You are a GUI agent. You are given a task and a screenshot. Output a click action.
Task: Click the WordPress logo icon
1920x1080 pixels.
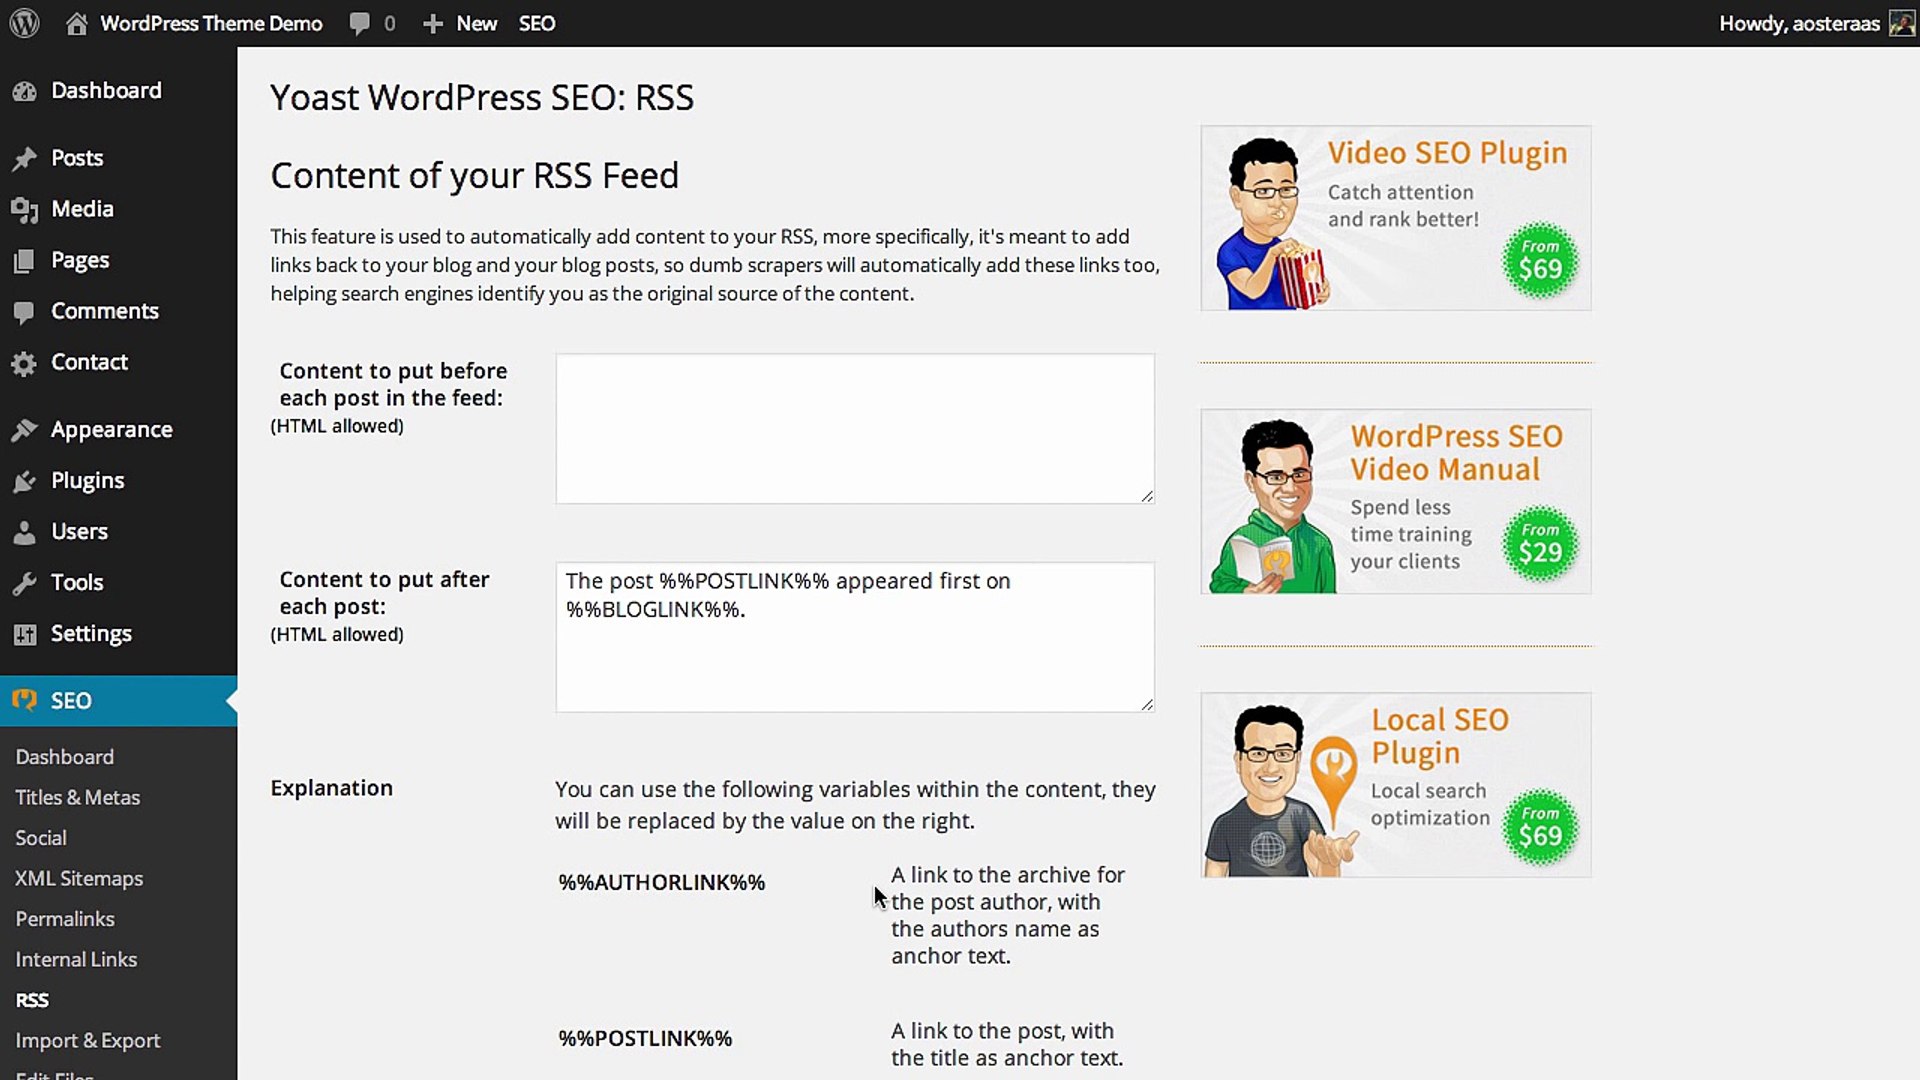click(x=24, y=23)
